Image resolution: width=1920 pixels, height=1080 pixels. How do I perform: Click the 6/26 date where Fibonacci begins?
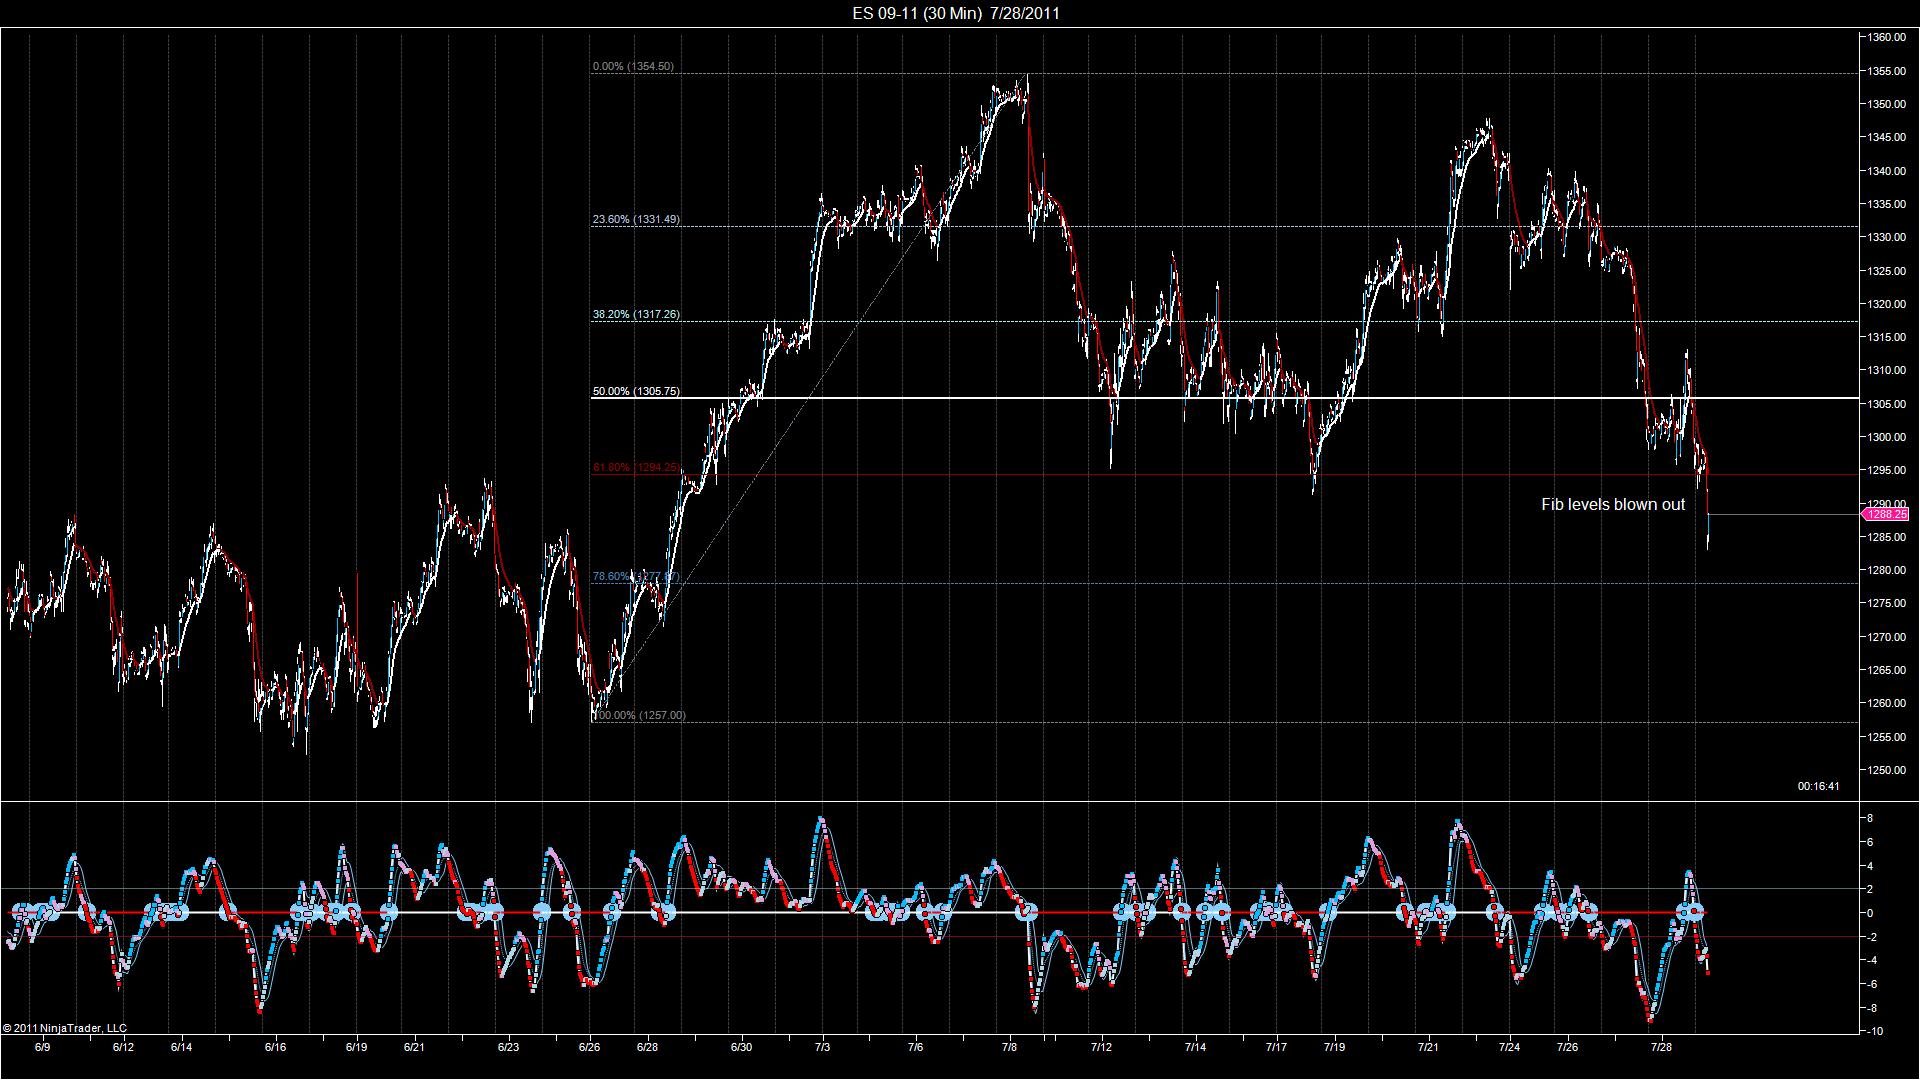pyautogui.click(x=589, y=1047)
